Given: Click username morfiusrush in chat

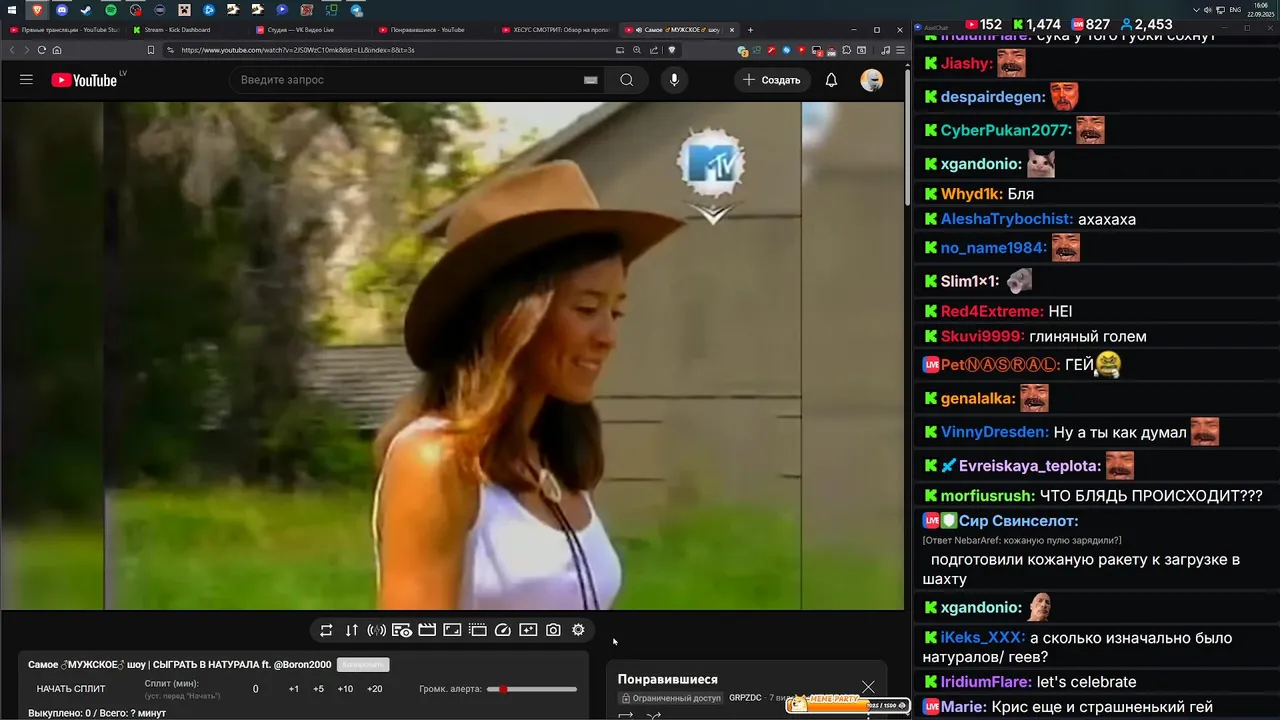Looking at the screenshot, I should 988,495.
